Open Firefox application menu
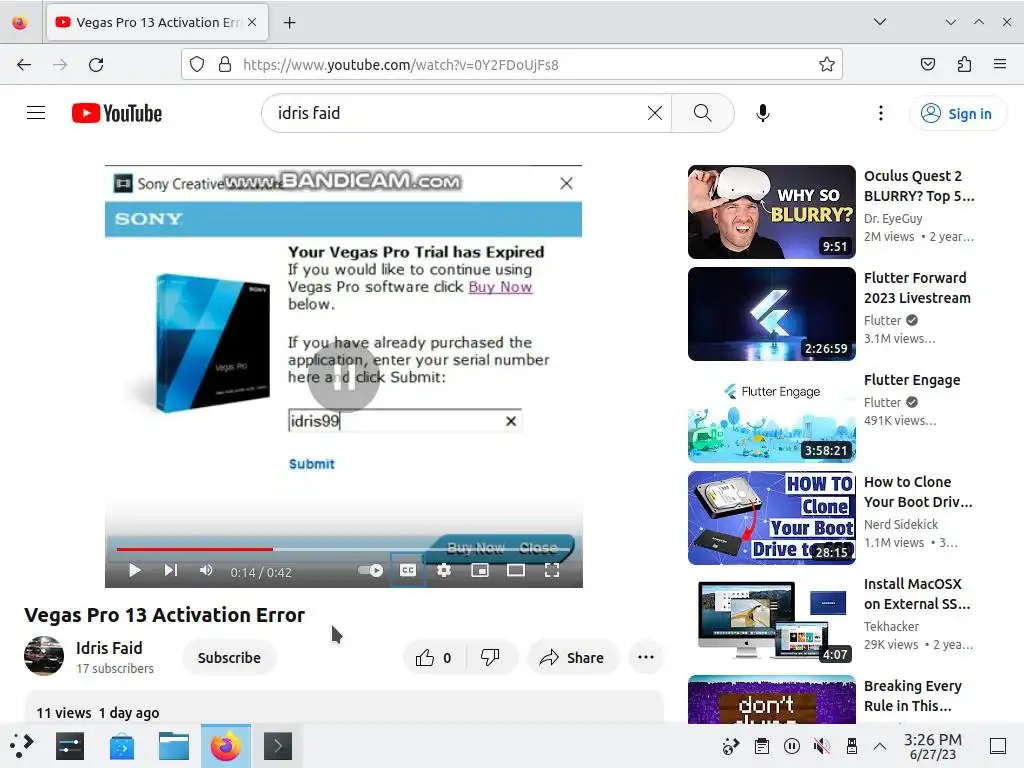This screenshot has height=768, width=1024. click(x=1000, y=65)
